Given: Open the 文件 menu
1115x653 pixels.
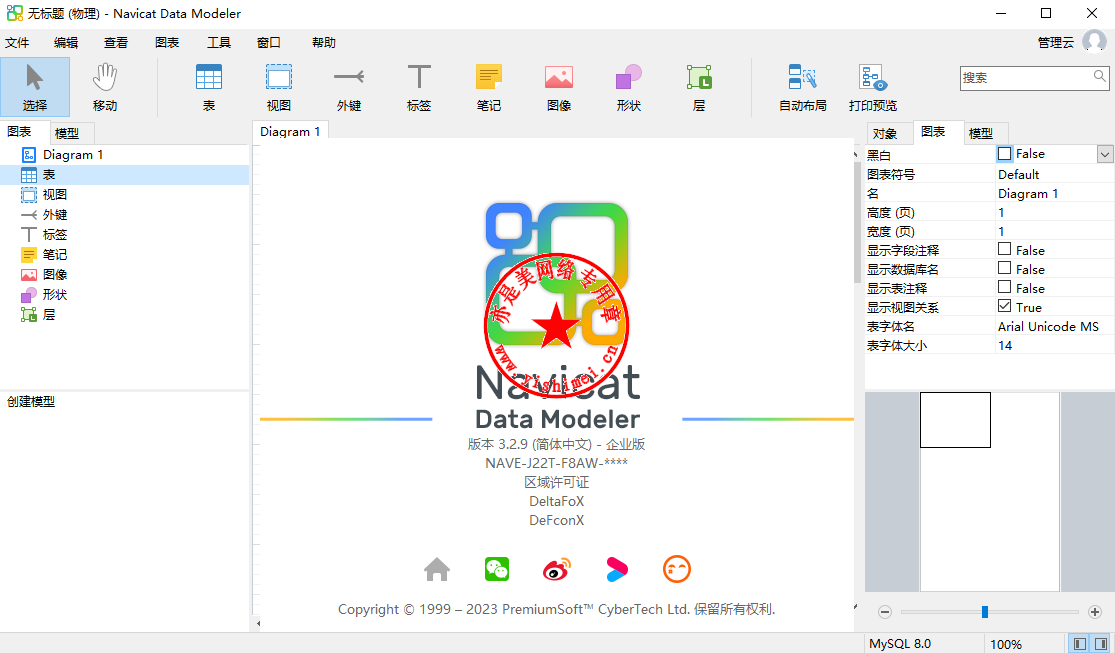Looking at the screenshot, I should pos(17,43).
